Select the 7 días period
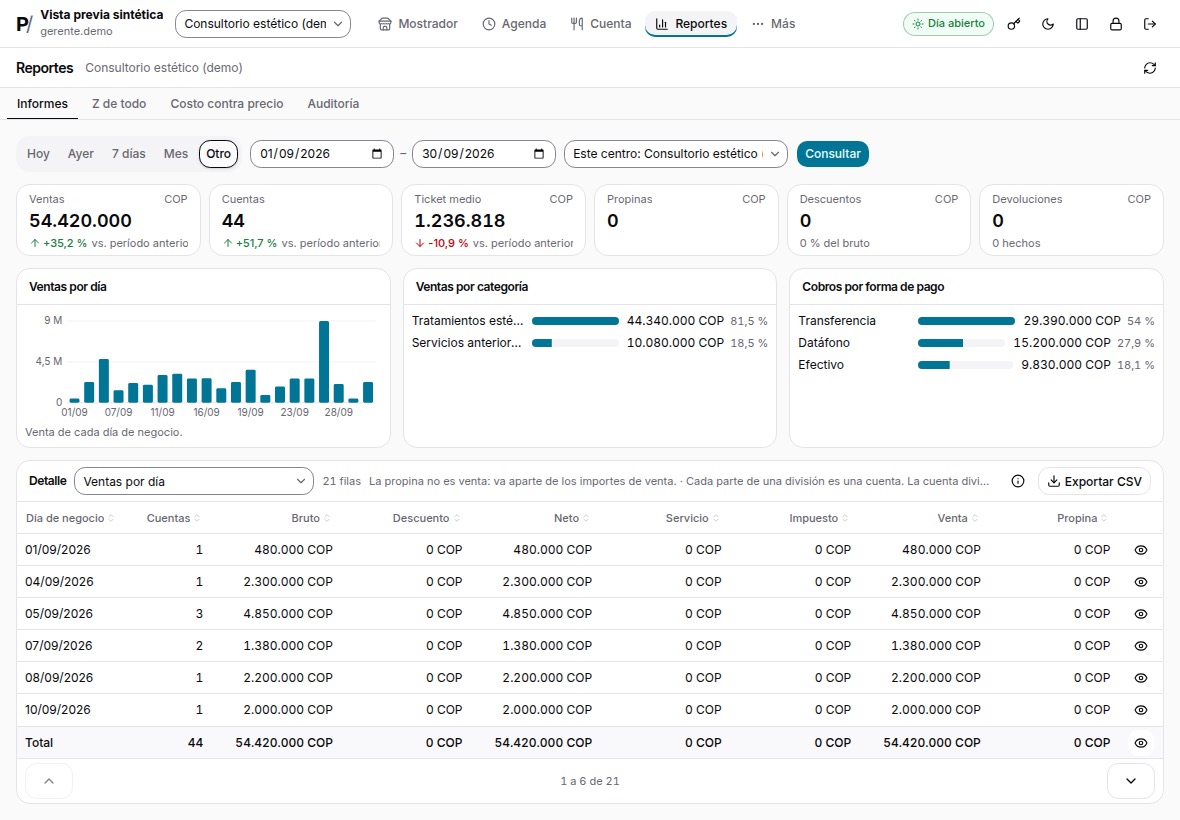The height and width of the screenshot is (820, 1180). [129, 153]
